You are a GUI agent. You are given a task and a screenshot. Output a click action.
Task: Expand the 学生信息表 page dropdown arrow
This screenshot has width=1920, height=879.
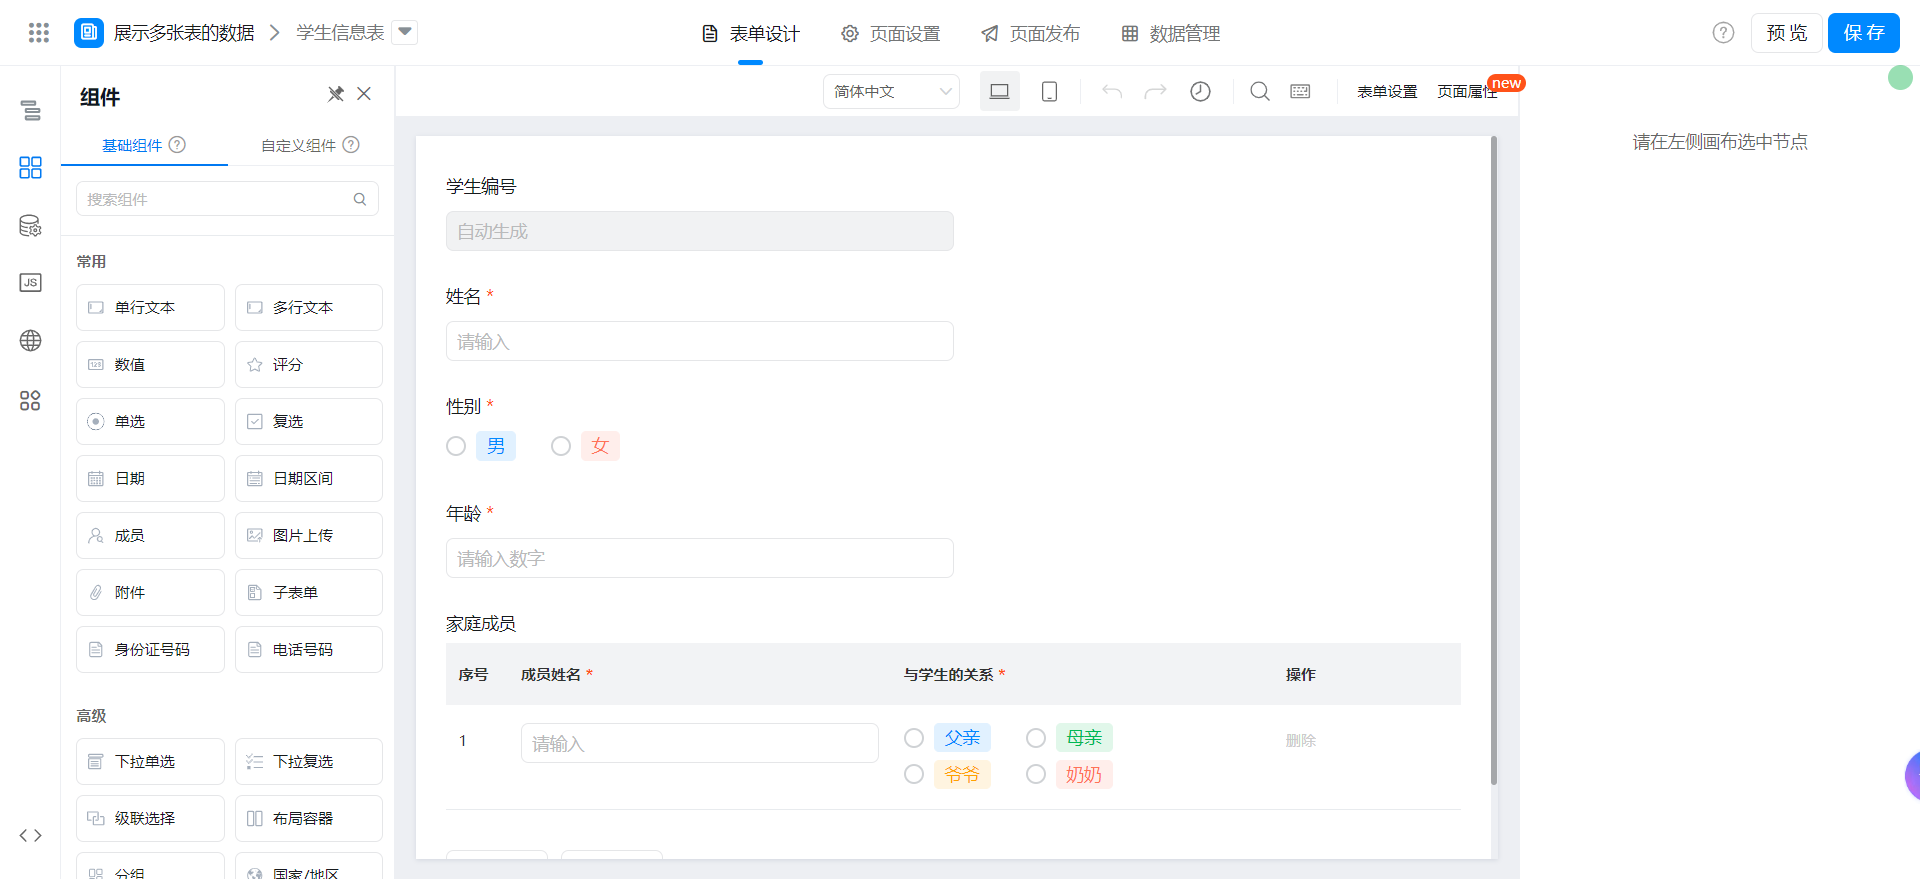coord(405,32)
